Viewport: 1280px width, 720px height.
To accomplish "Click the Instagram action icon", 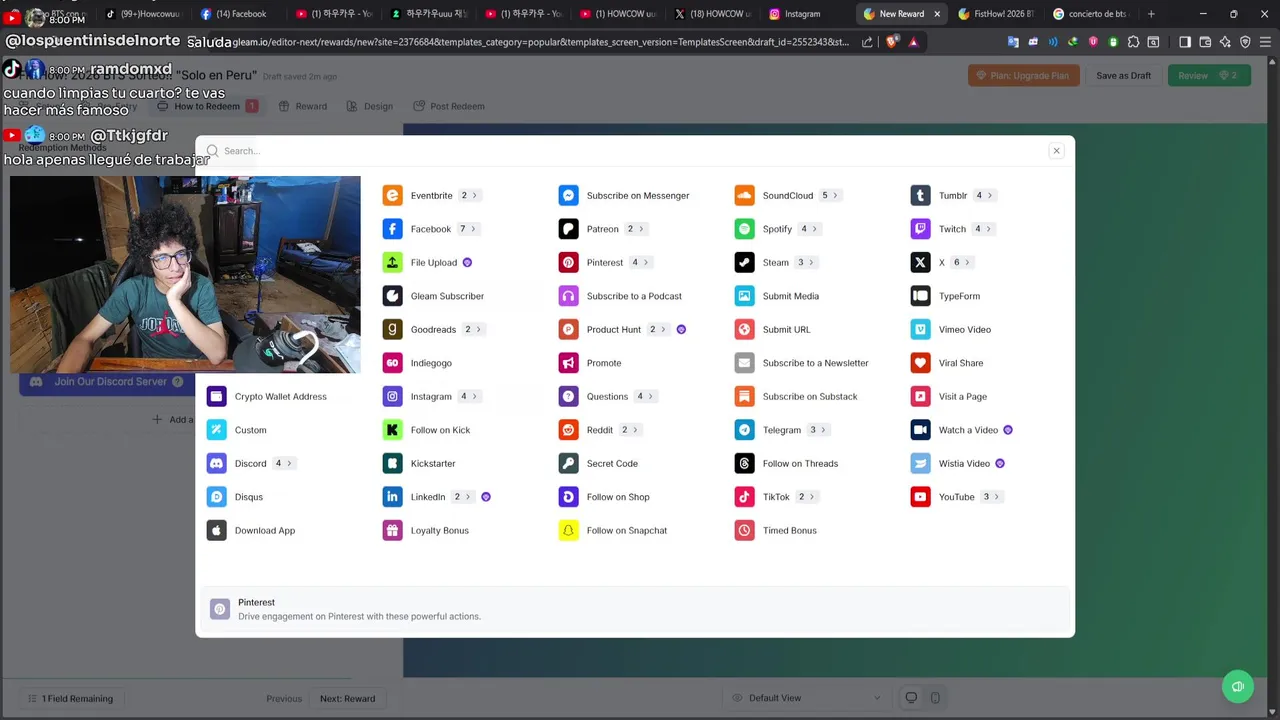I will (392, 397).
